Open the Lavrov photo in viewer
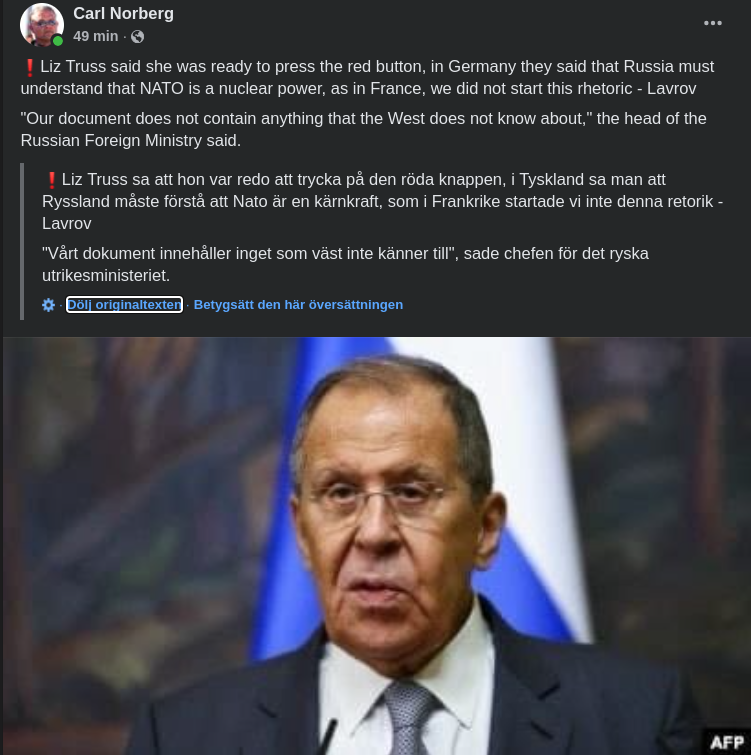 377,546
